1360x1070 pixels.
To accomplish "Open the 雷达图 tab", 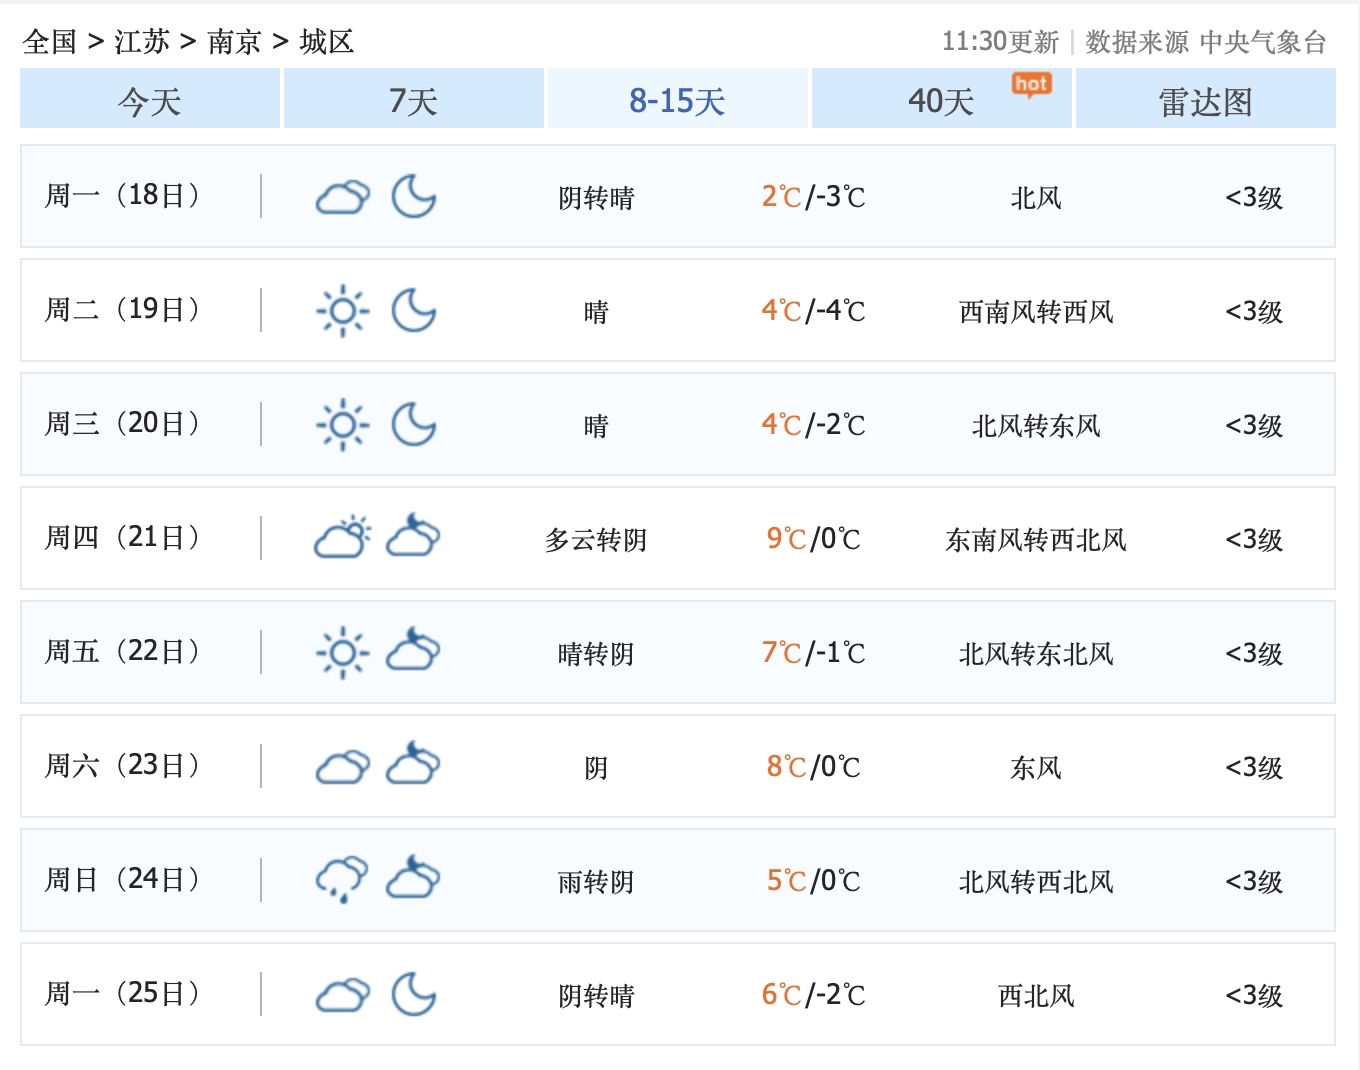I will [x=1205, y=100].
